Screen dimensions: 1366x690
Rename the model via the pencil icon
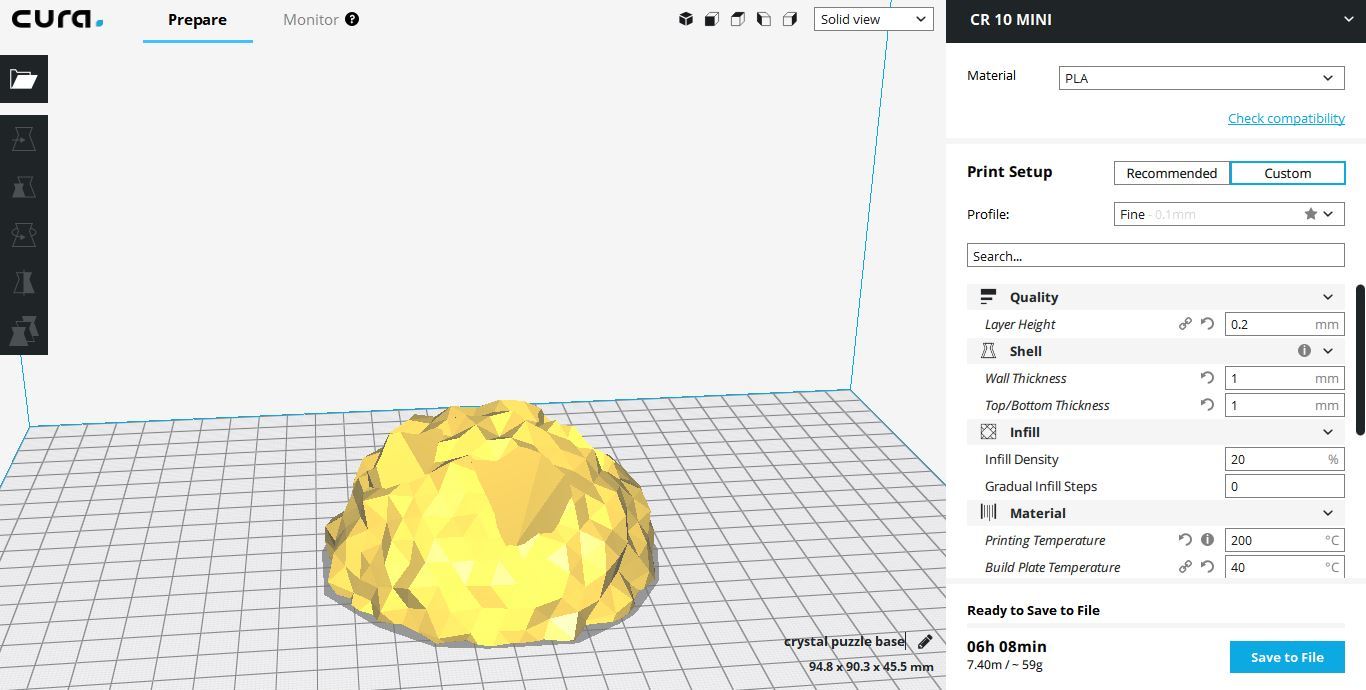point(923,641)
